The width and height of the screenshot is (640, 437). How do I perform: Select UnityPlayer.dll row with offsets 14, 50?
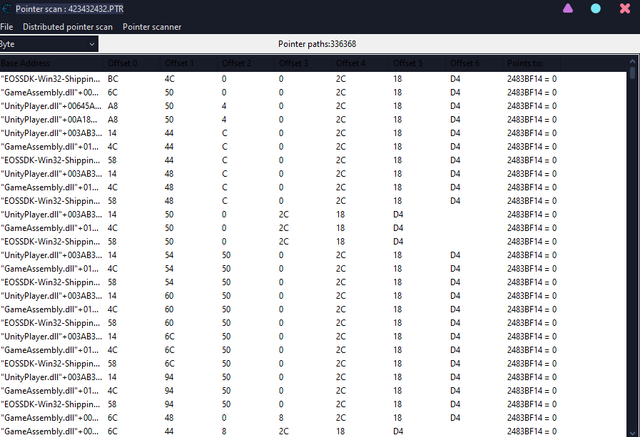click(313, 215)
